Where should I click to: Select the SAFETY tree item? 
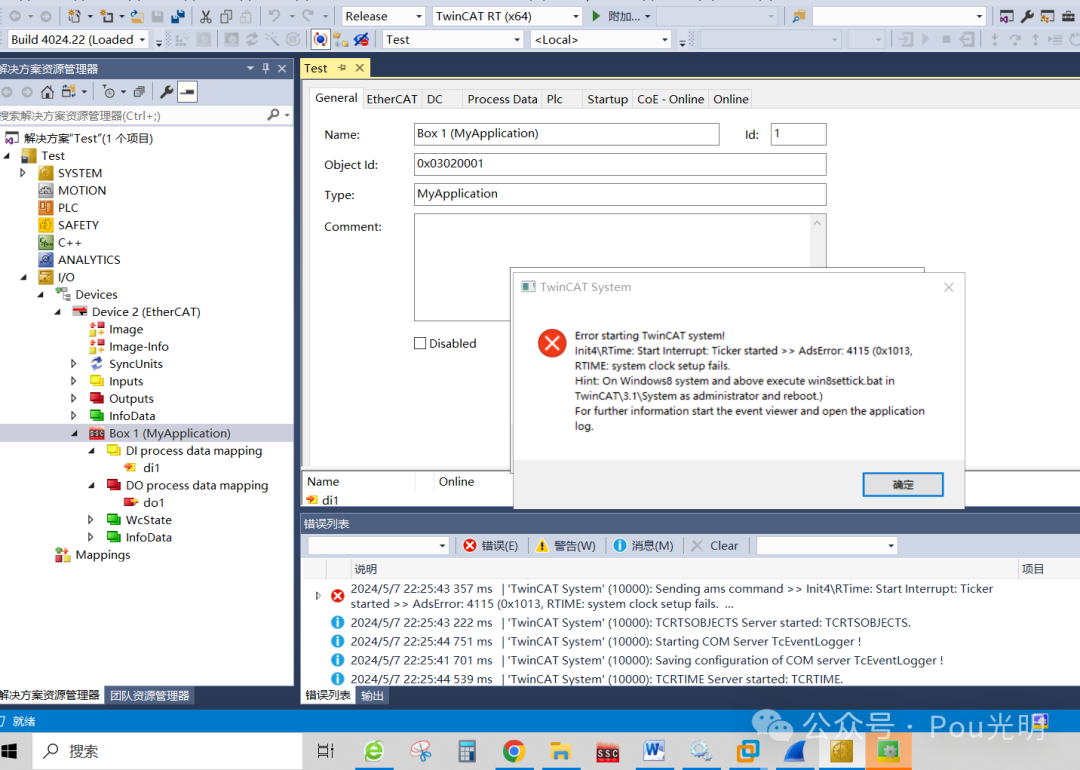[x=79, y=225]
